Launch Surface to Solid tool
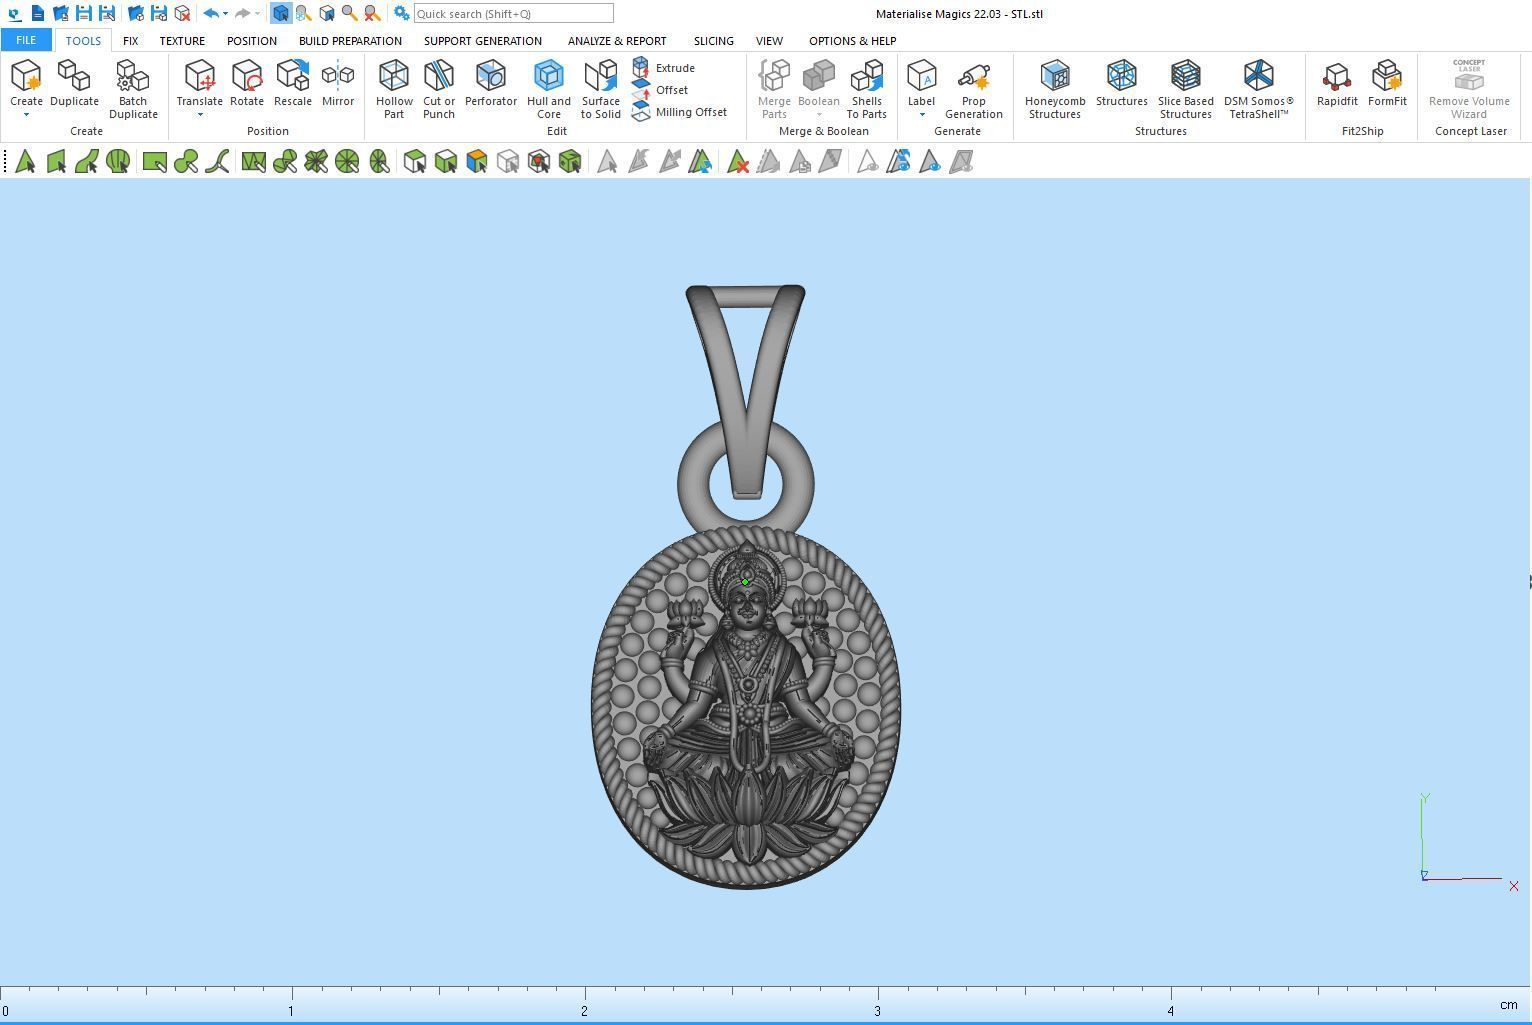 (x=600, y=89)
